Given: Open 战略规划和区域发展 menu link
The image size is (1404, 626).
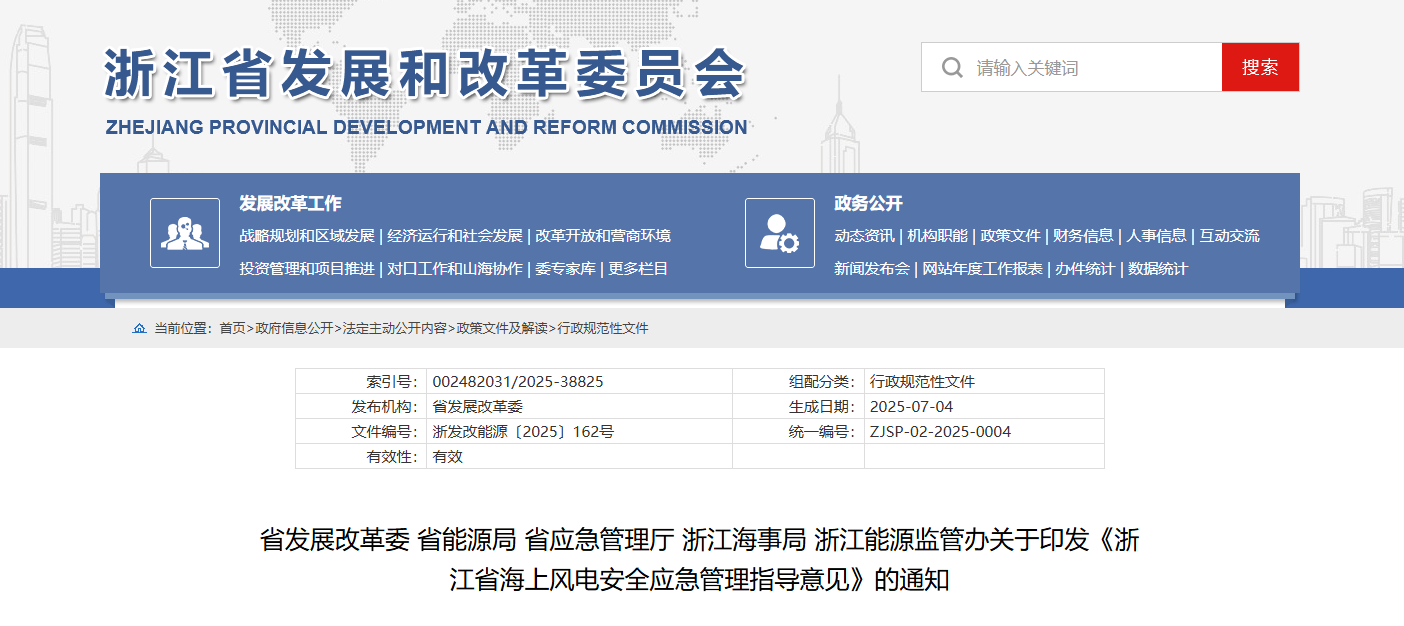Looking at the screenshot, I should coord(307,236).
